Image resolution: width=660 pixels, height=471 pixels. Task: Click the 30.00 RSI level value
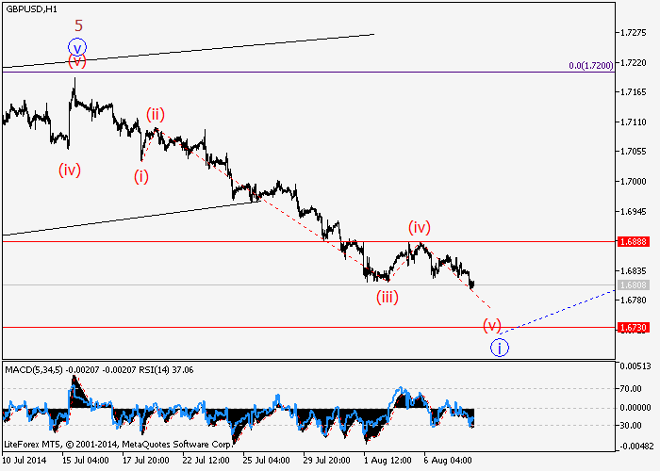tap(631, 426)
